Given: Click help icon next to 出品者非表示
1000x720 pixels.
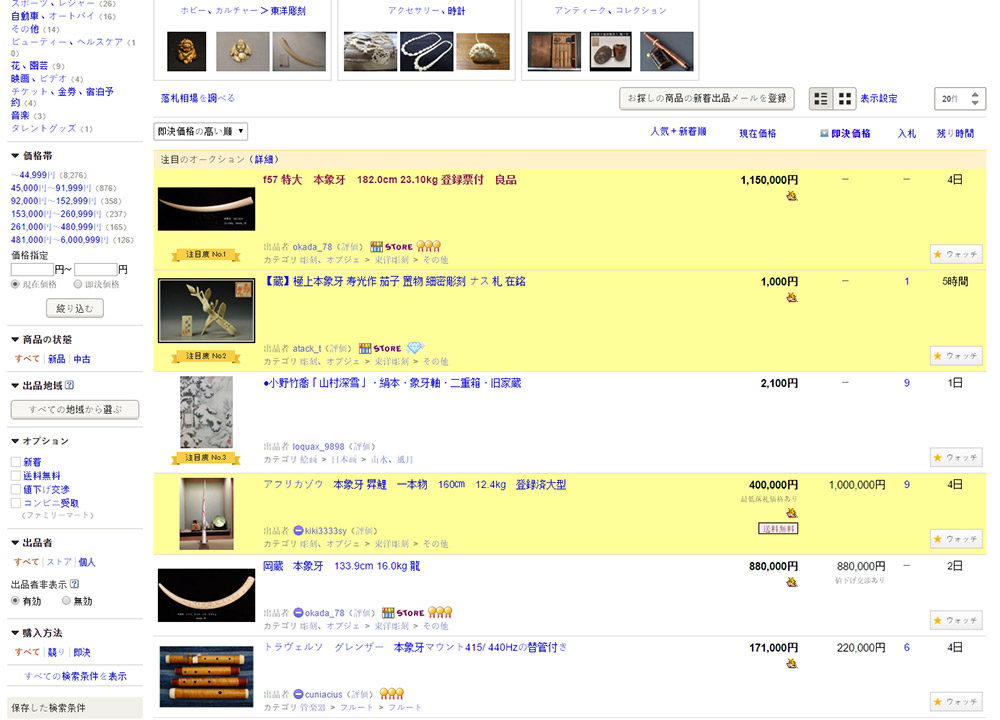Looking at the screenshot, I should 75,584.
